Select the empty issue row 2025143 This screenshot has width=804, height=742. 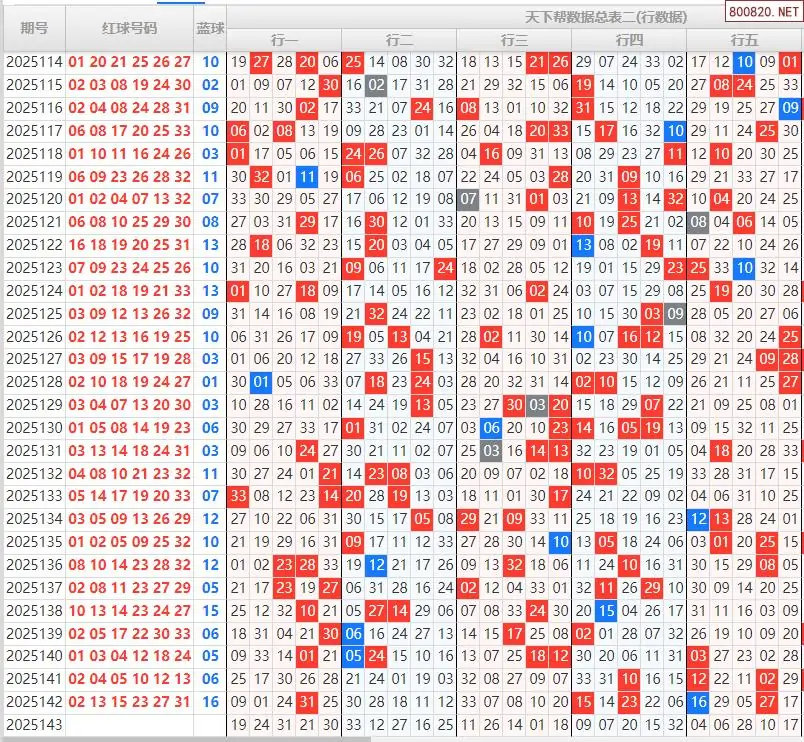pos(34,725)
